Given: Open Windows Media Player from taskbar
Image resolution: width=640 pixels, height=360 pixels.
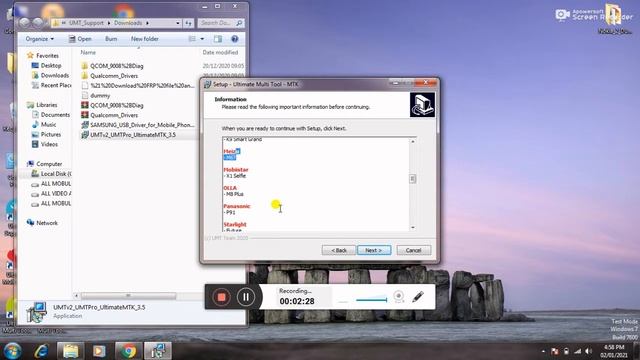Looking at the screenshot, I should point(99,351).
